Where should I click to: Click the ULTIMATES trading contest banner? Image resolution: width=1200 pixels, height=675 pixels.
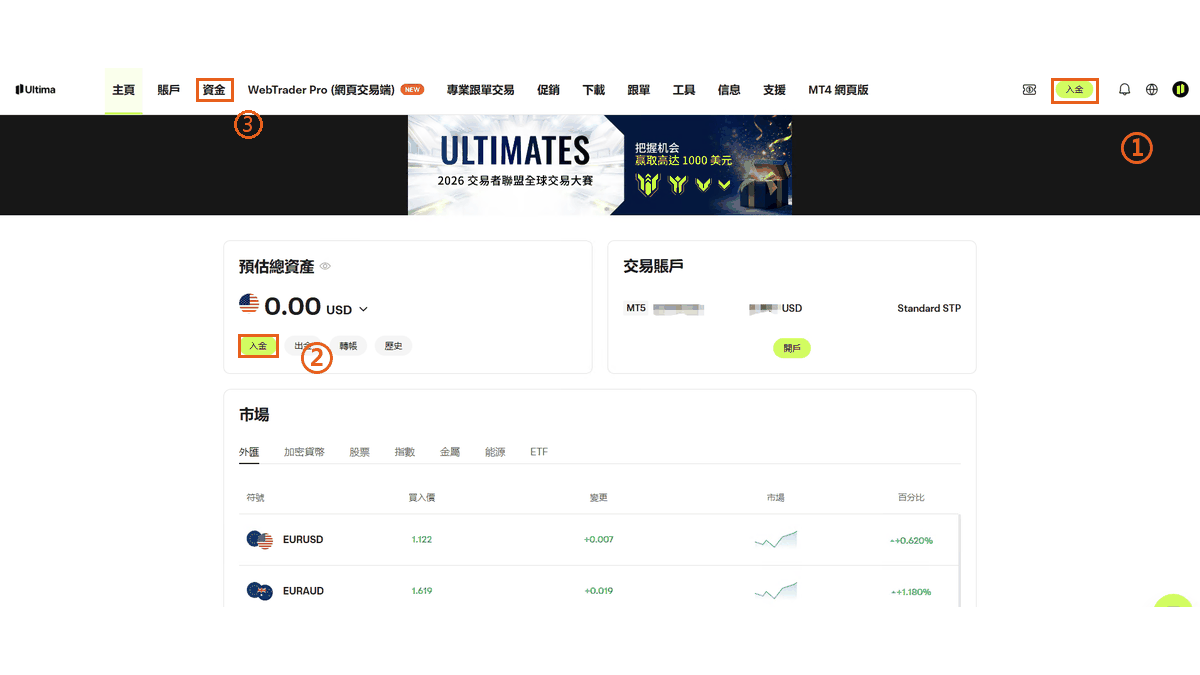click(600, 165)
